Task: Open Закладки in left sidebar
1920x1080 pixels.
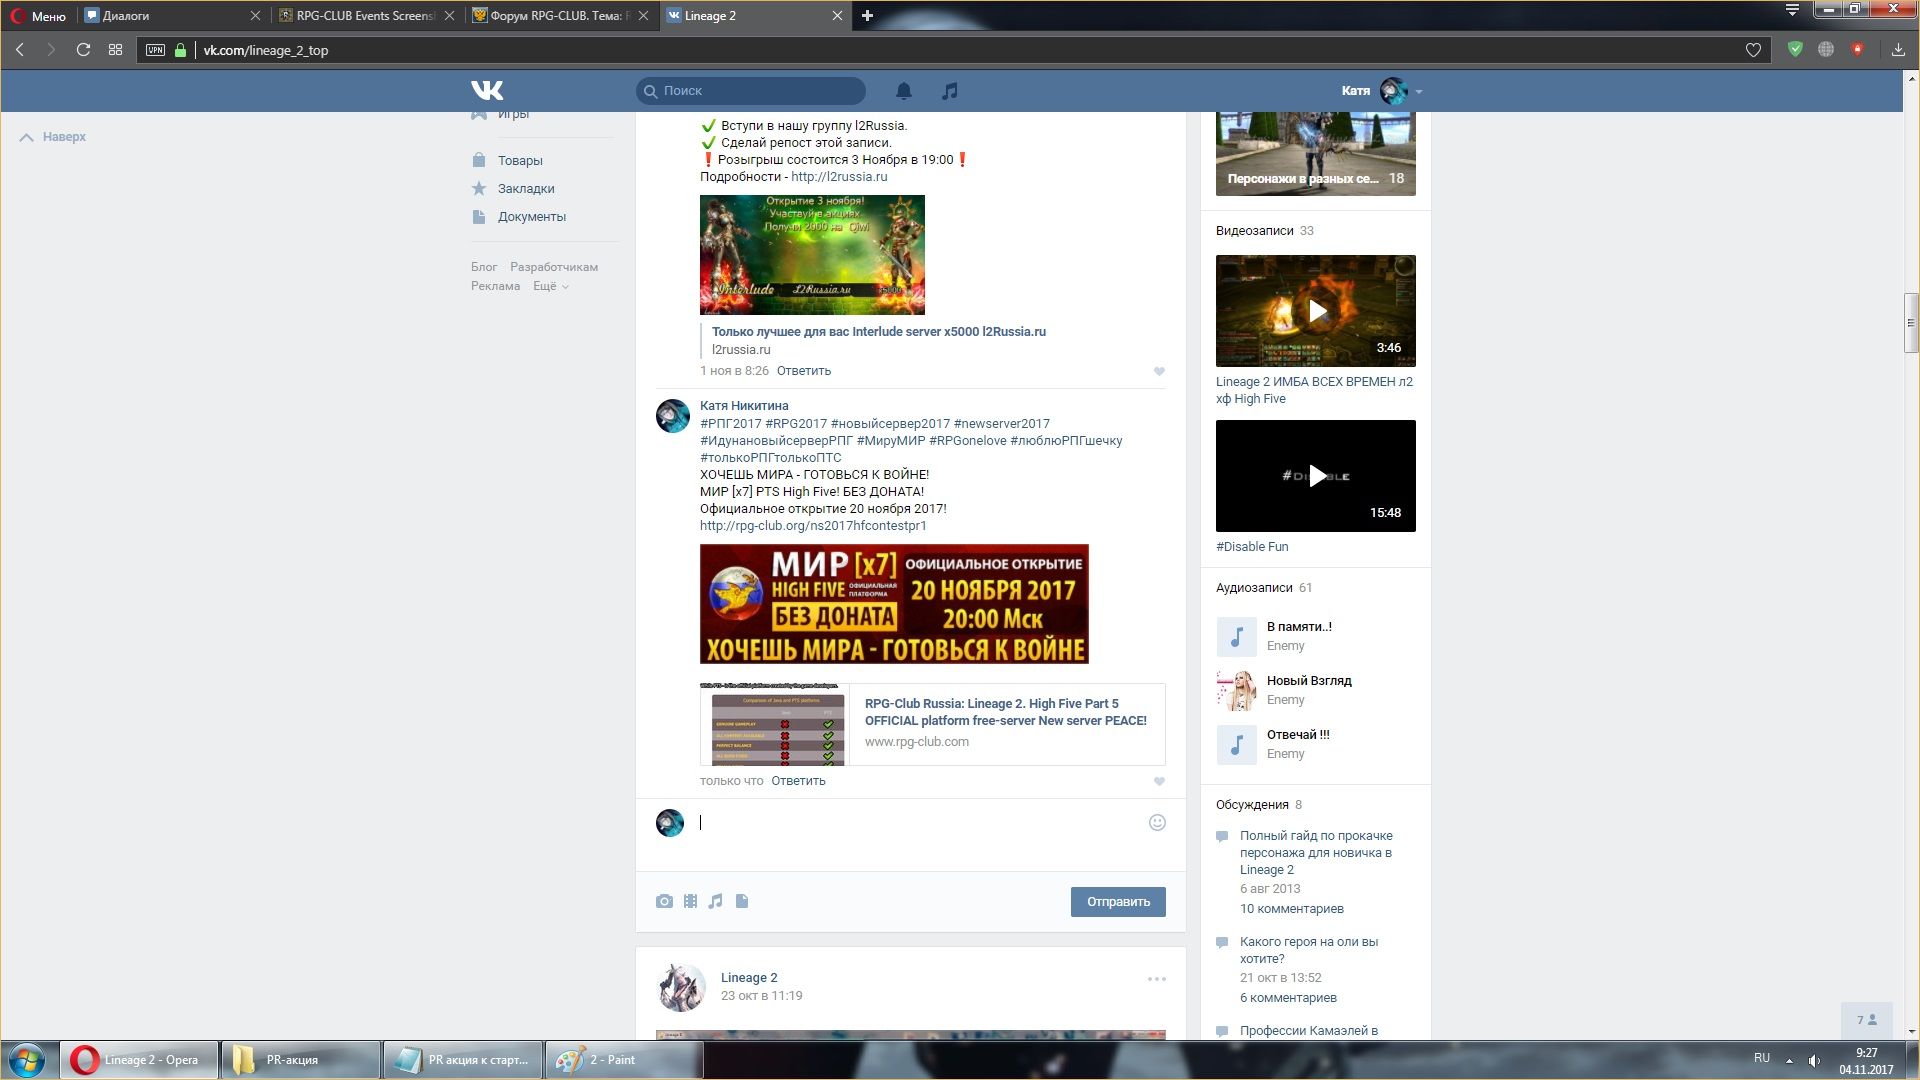Action: 525,188
